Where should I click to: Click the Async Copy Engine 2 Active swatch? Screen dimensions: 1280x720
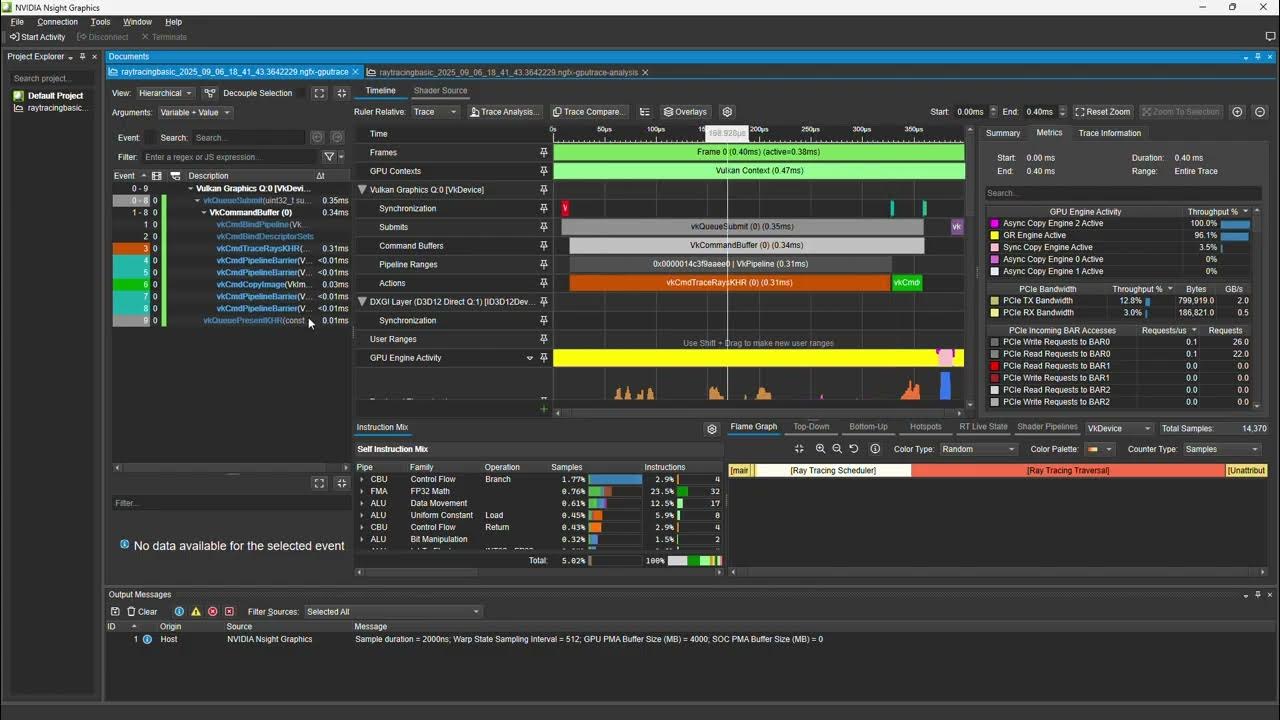994,223
